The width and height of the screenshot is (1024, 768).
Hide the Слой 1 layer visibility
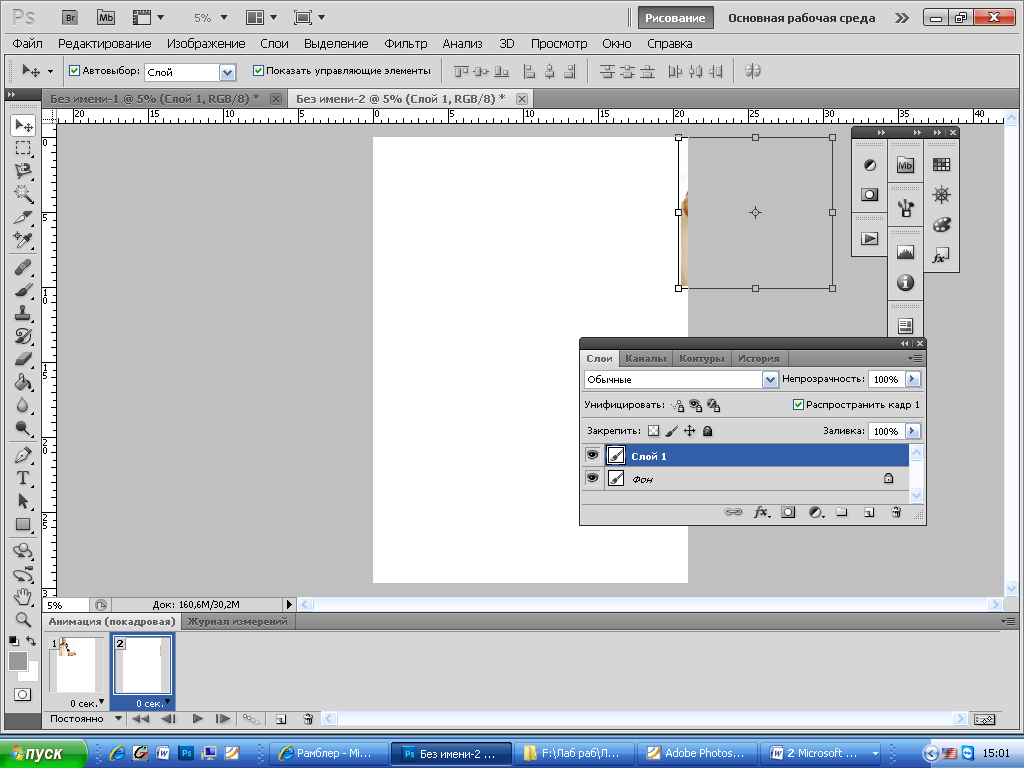pyautogui.click(x=592, y=455)
